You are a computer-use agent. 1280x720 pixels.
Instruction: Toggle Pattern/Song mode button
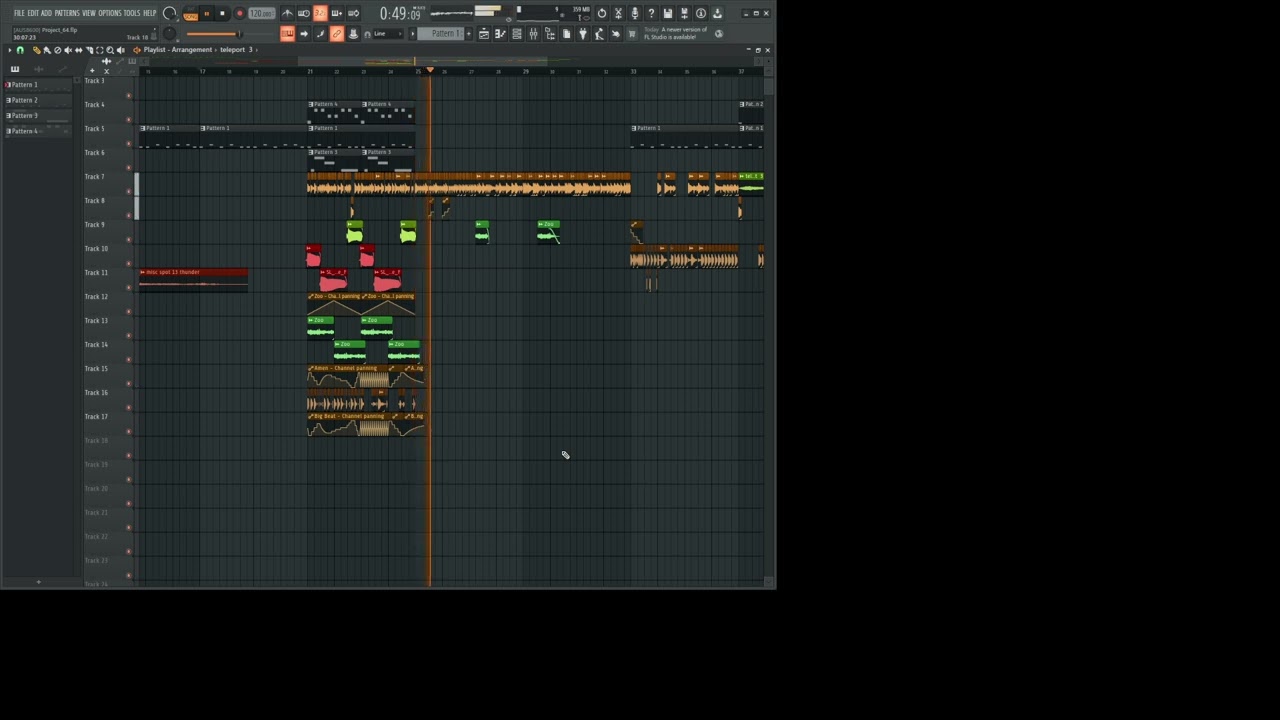pyautogui.click(x=191, y=14)
